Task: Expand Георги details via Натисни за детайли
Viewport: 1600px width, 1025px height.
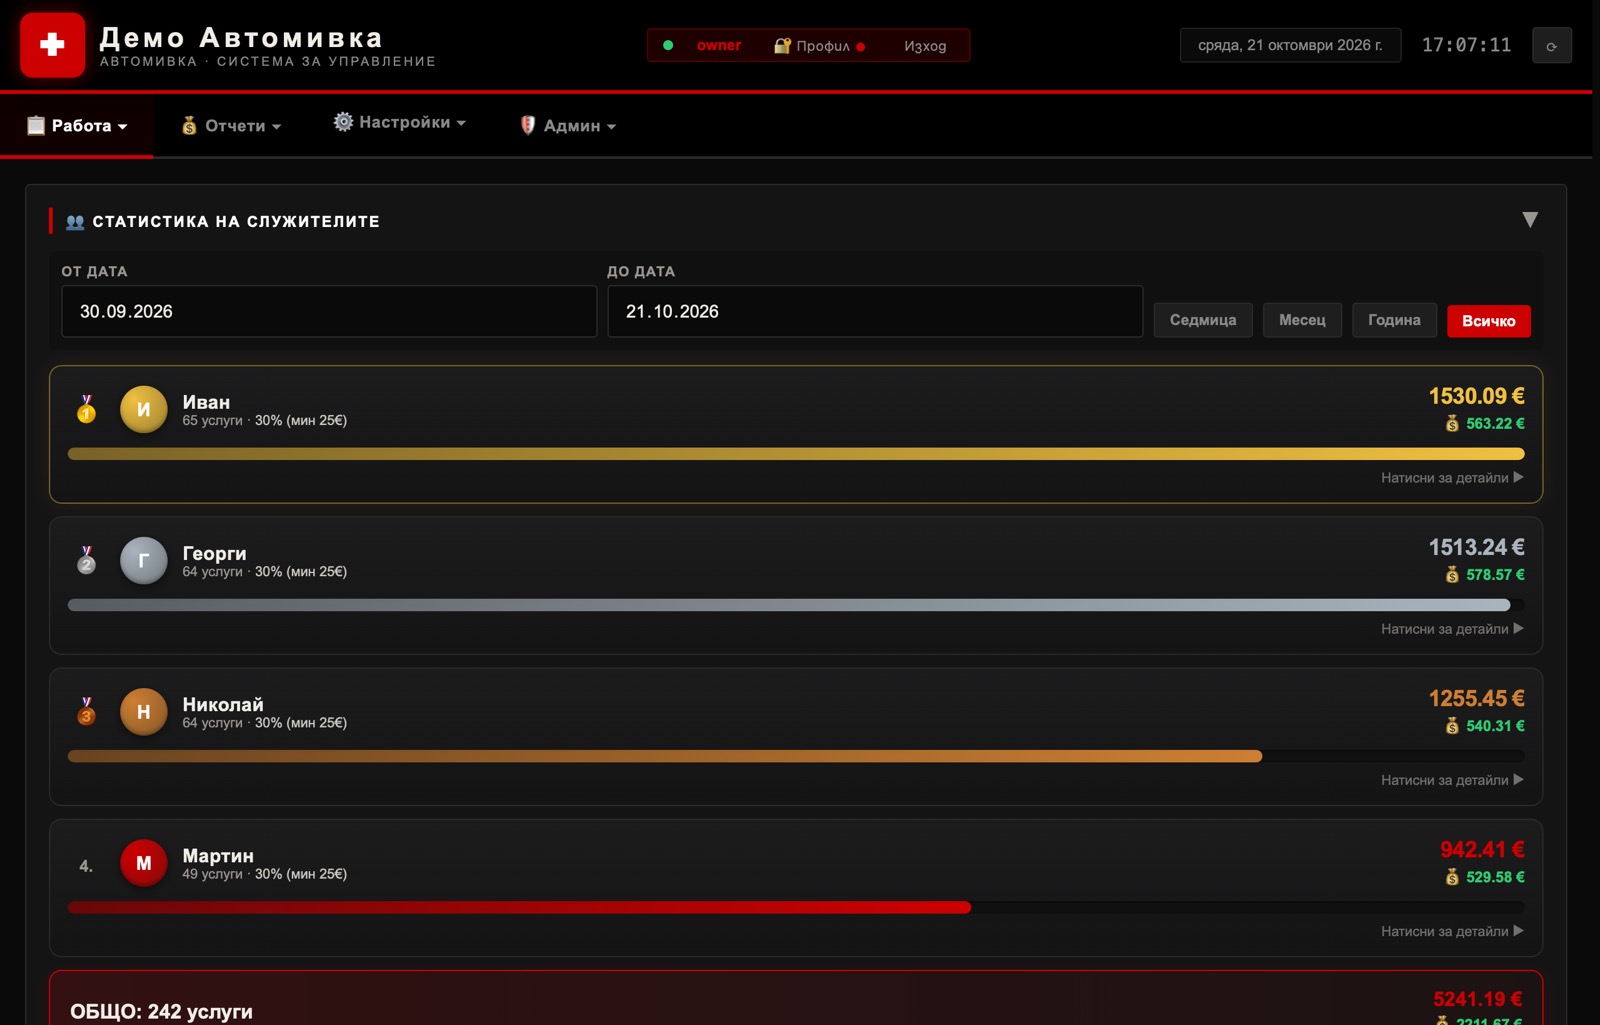Action: pos(1452,629)
